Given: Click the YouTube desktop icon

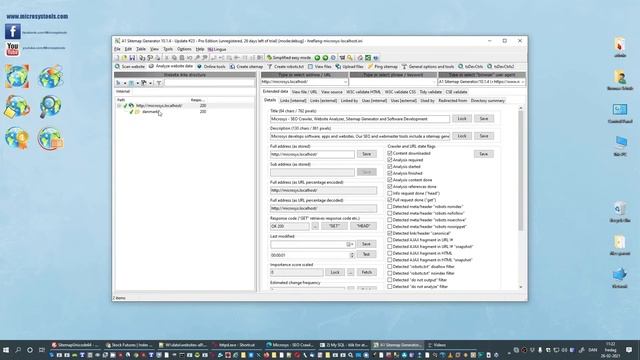Looking at the screenshot, I should tap(13, 49).
